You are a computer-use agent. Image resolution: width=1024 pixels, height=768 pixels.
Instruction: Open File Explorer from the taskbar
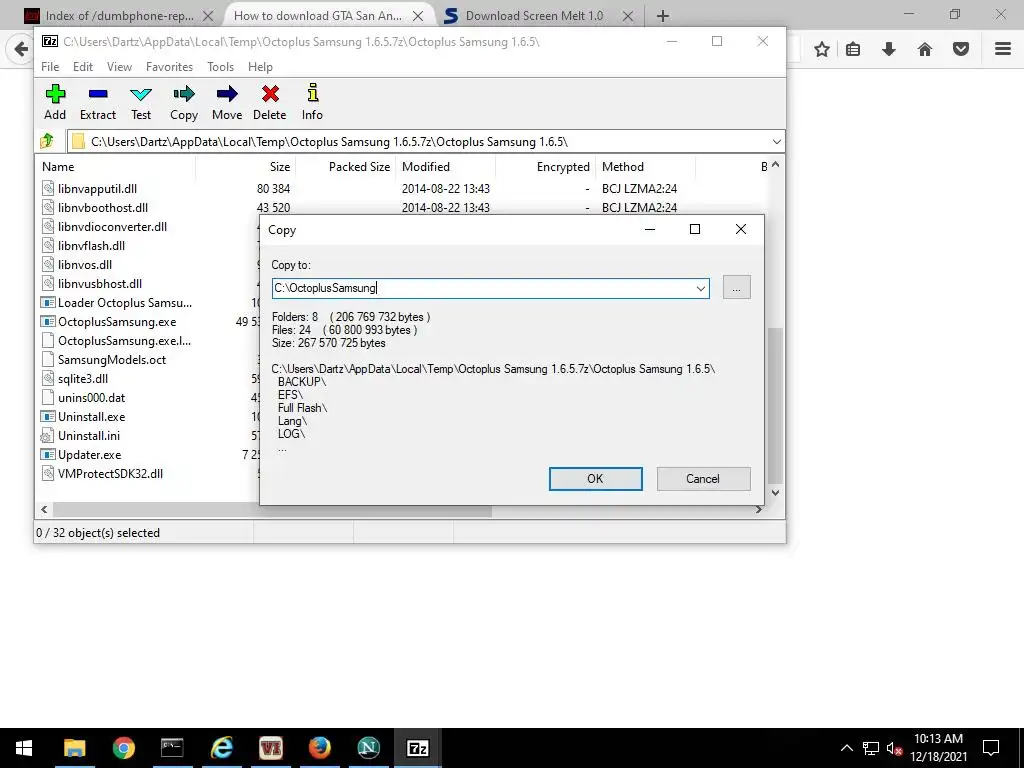click(x=74, y=748)
